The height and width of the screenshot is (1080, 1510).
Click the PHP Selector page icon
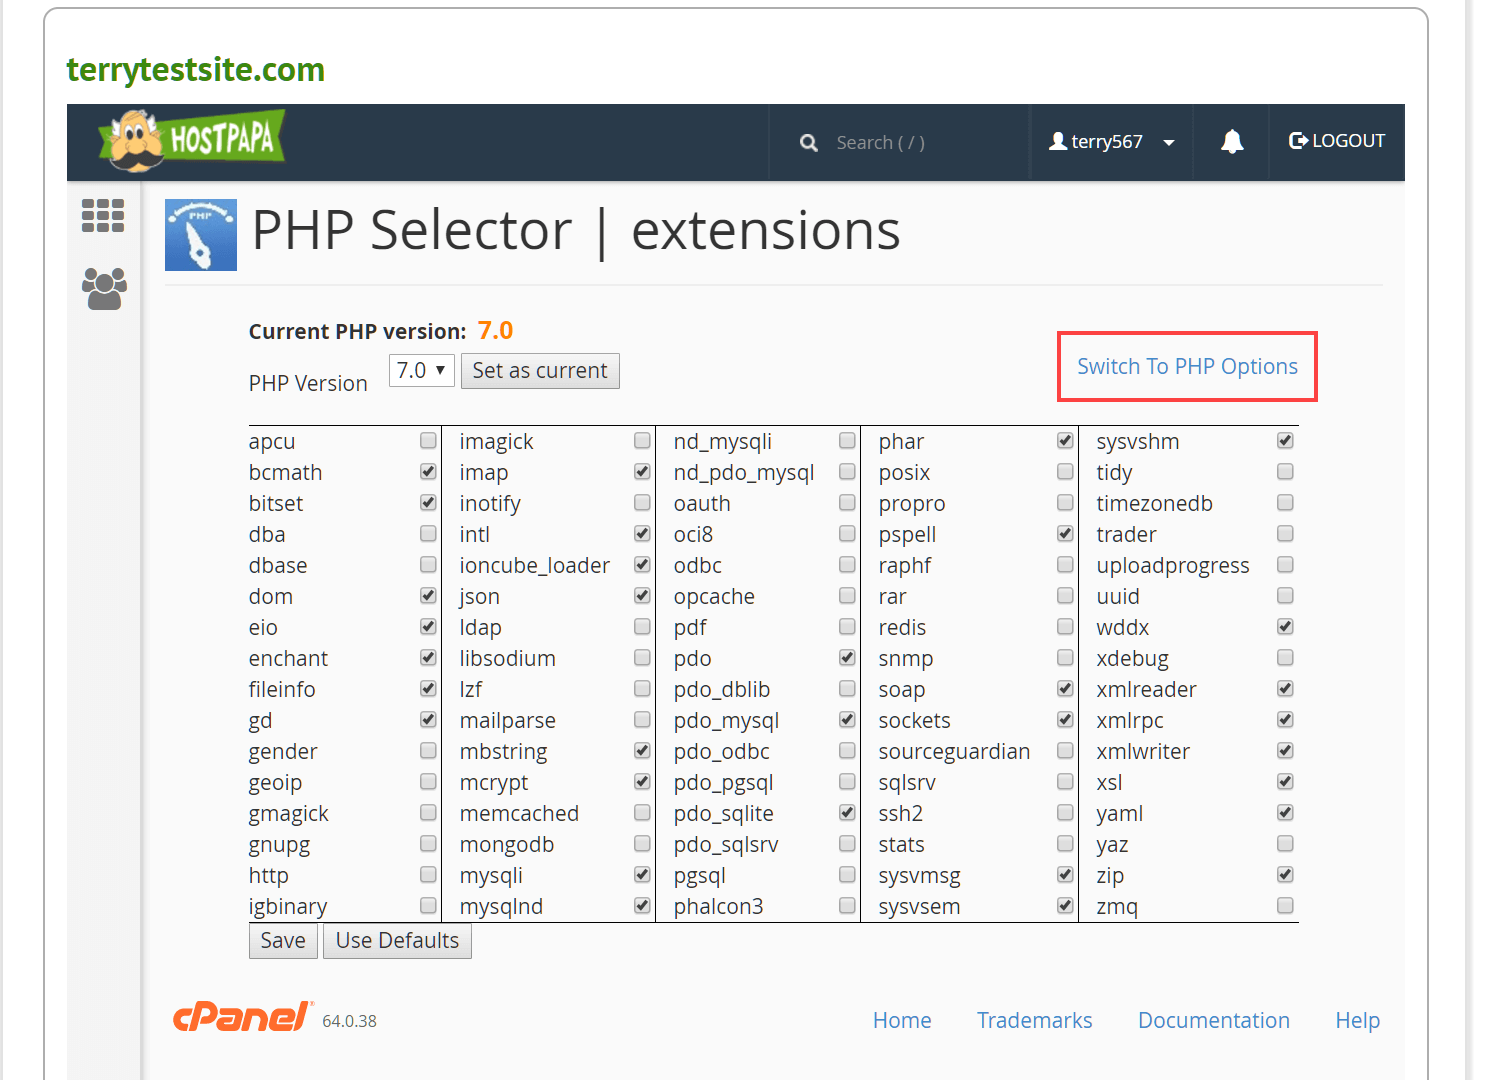[x=201, y=235]
